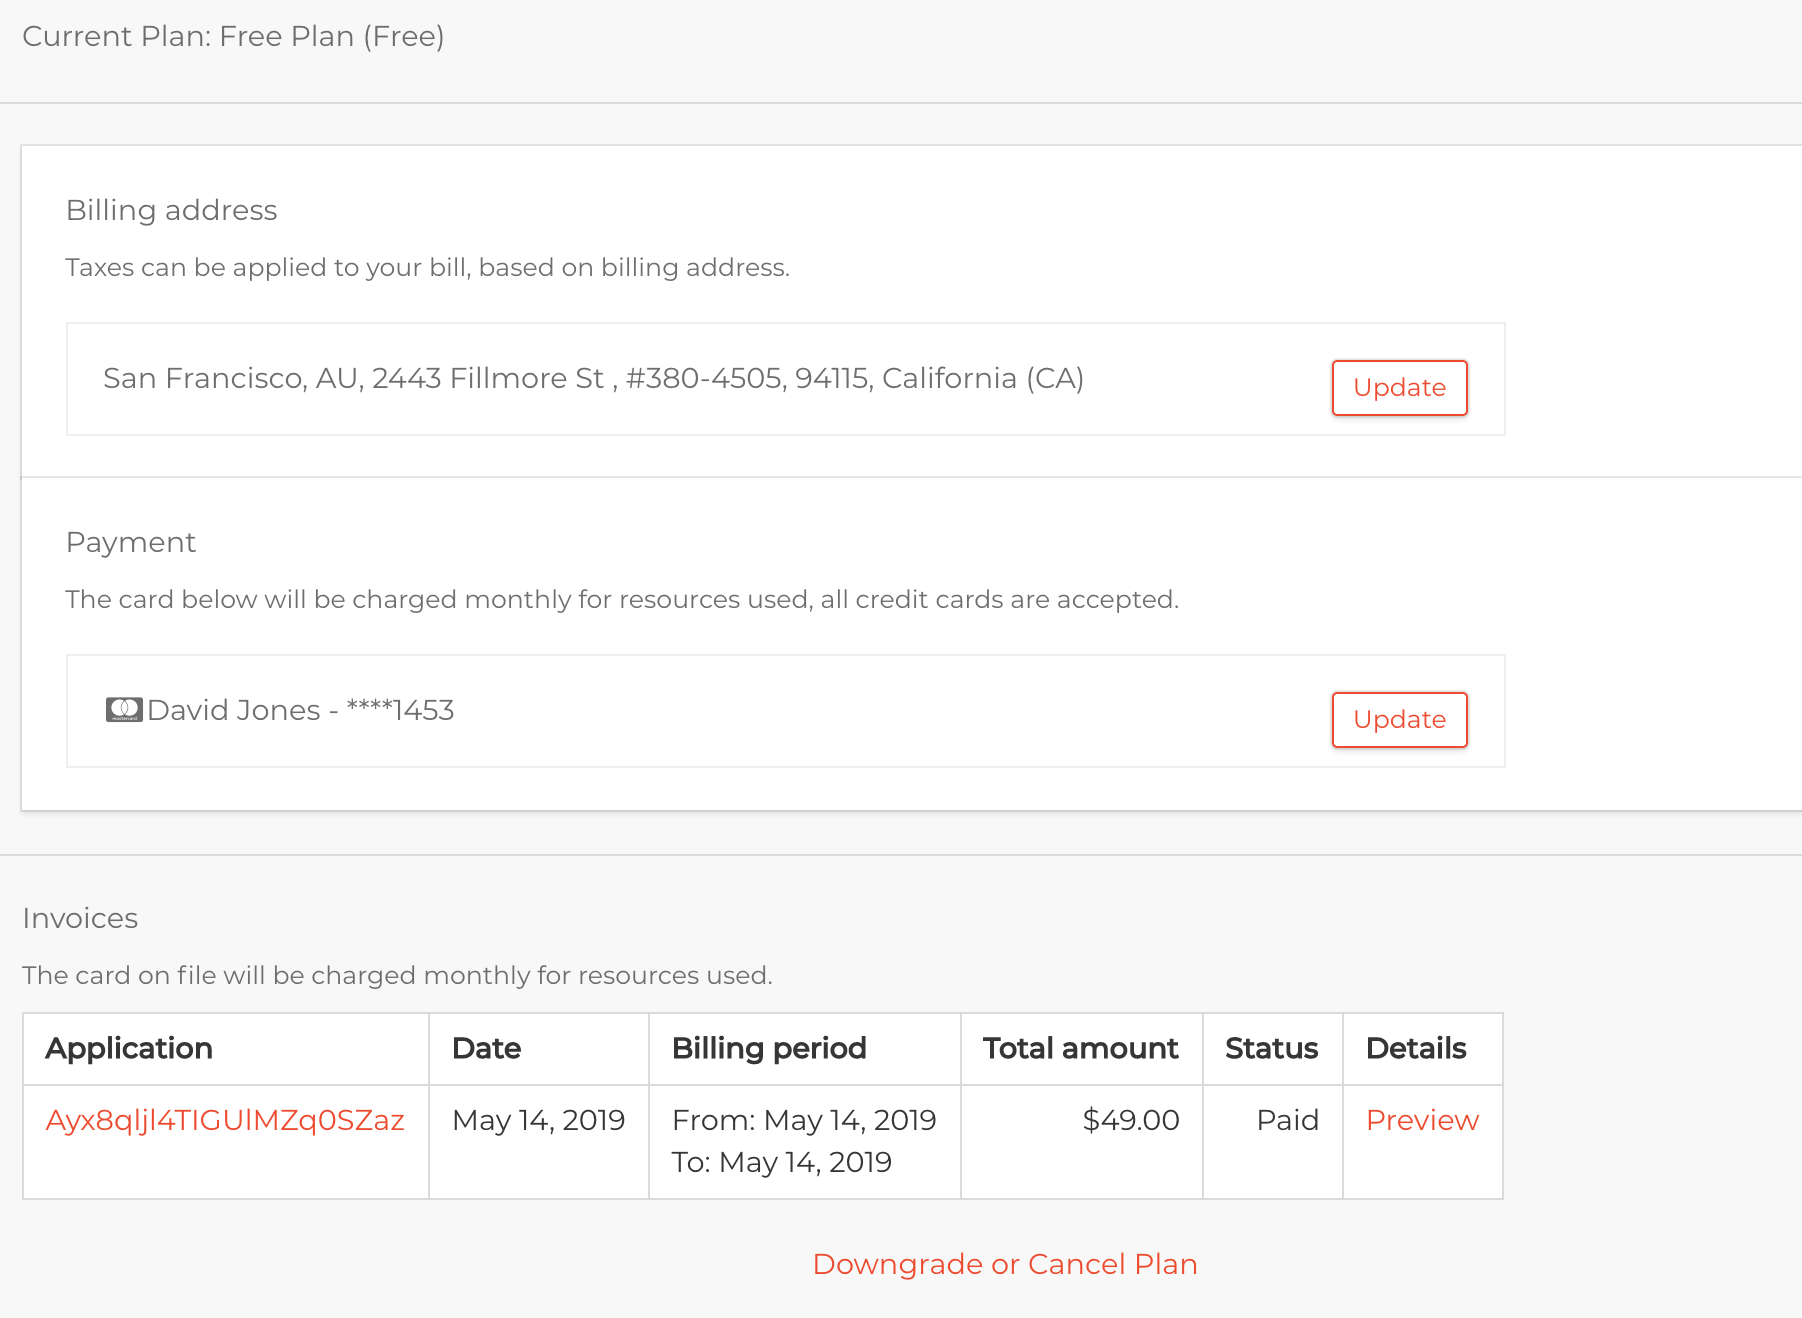The image size is (1802, 1318).
Task: Select the San Francisco billing address text
Action: [x=594, y=378]
